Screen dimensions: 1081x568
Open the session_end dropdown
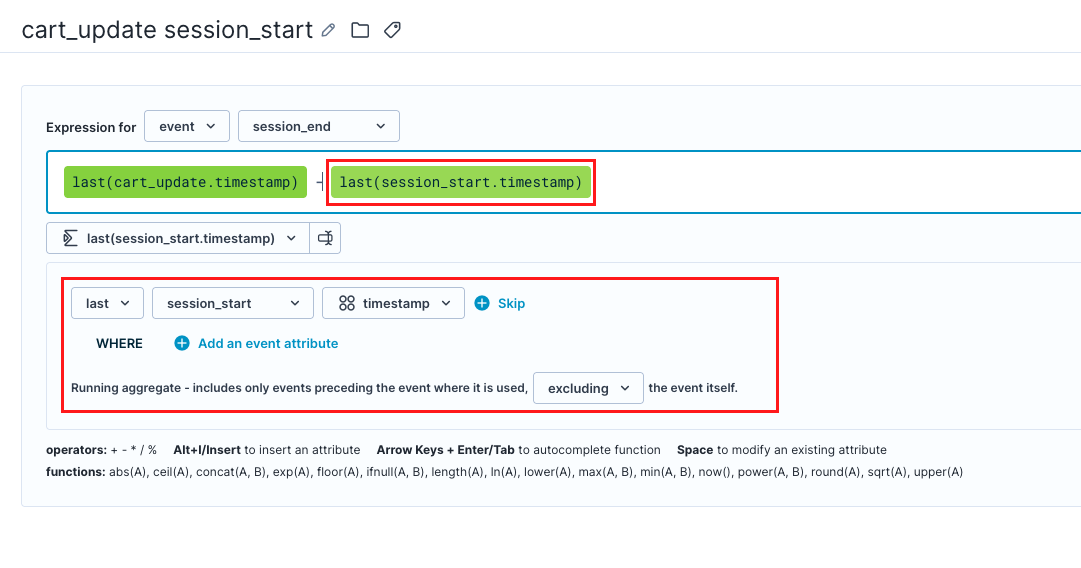(x=319, y=126)
